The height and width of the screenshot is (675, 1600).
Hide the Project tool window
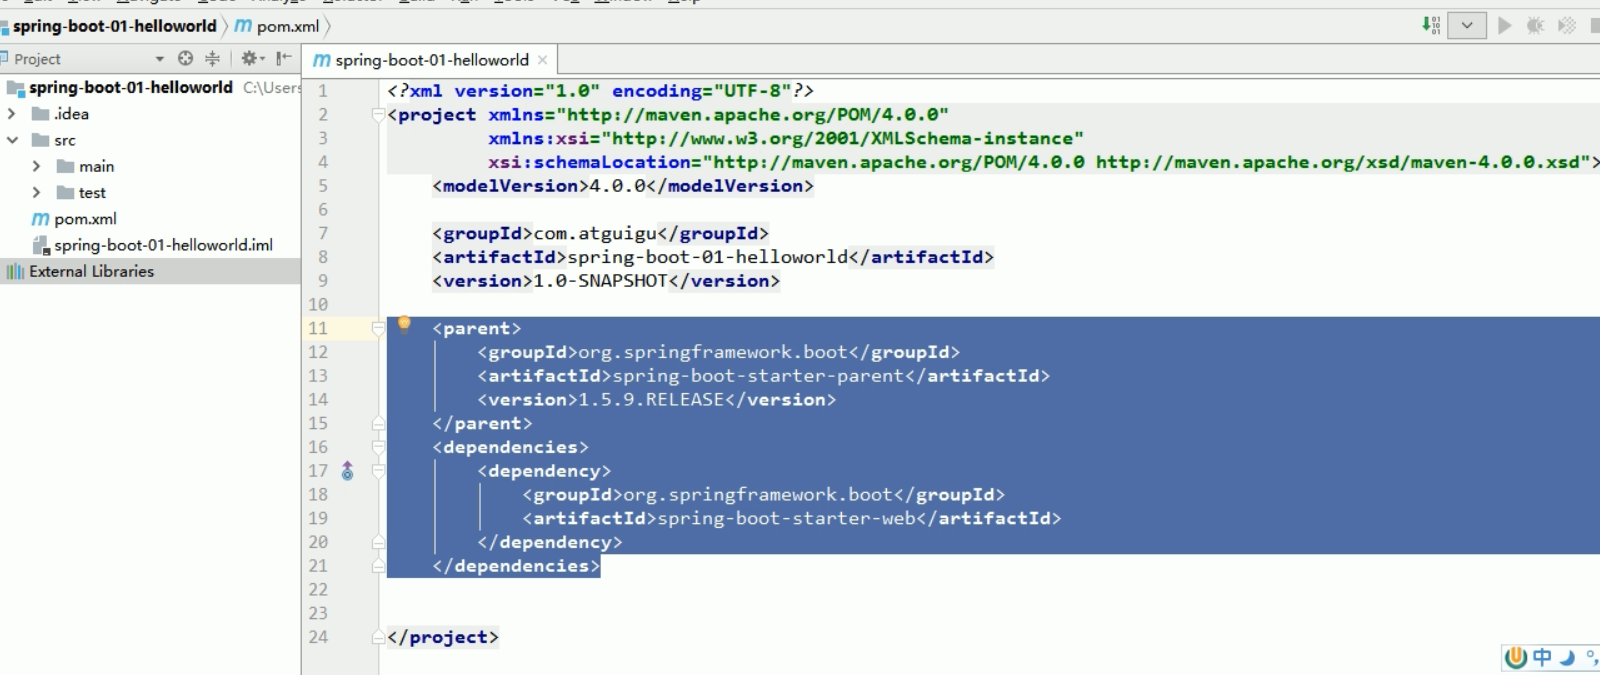click(x=284, y=59)
